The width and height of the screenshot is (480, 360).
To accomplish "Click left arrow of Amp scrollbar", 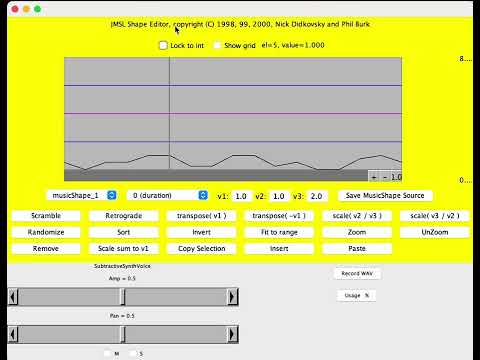I will [x=13, y=297].
